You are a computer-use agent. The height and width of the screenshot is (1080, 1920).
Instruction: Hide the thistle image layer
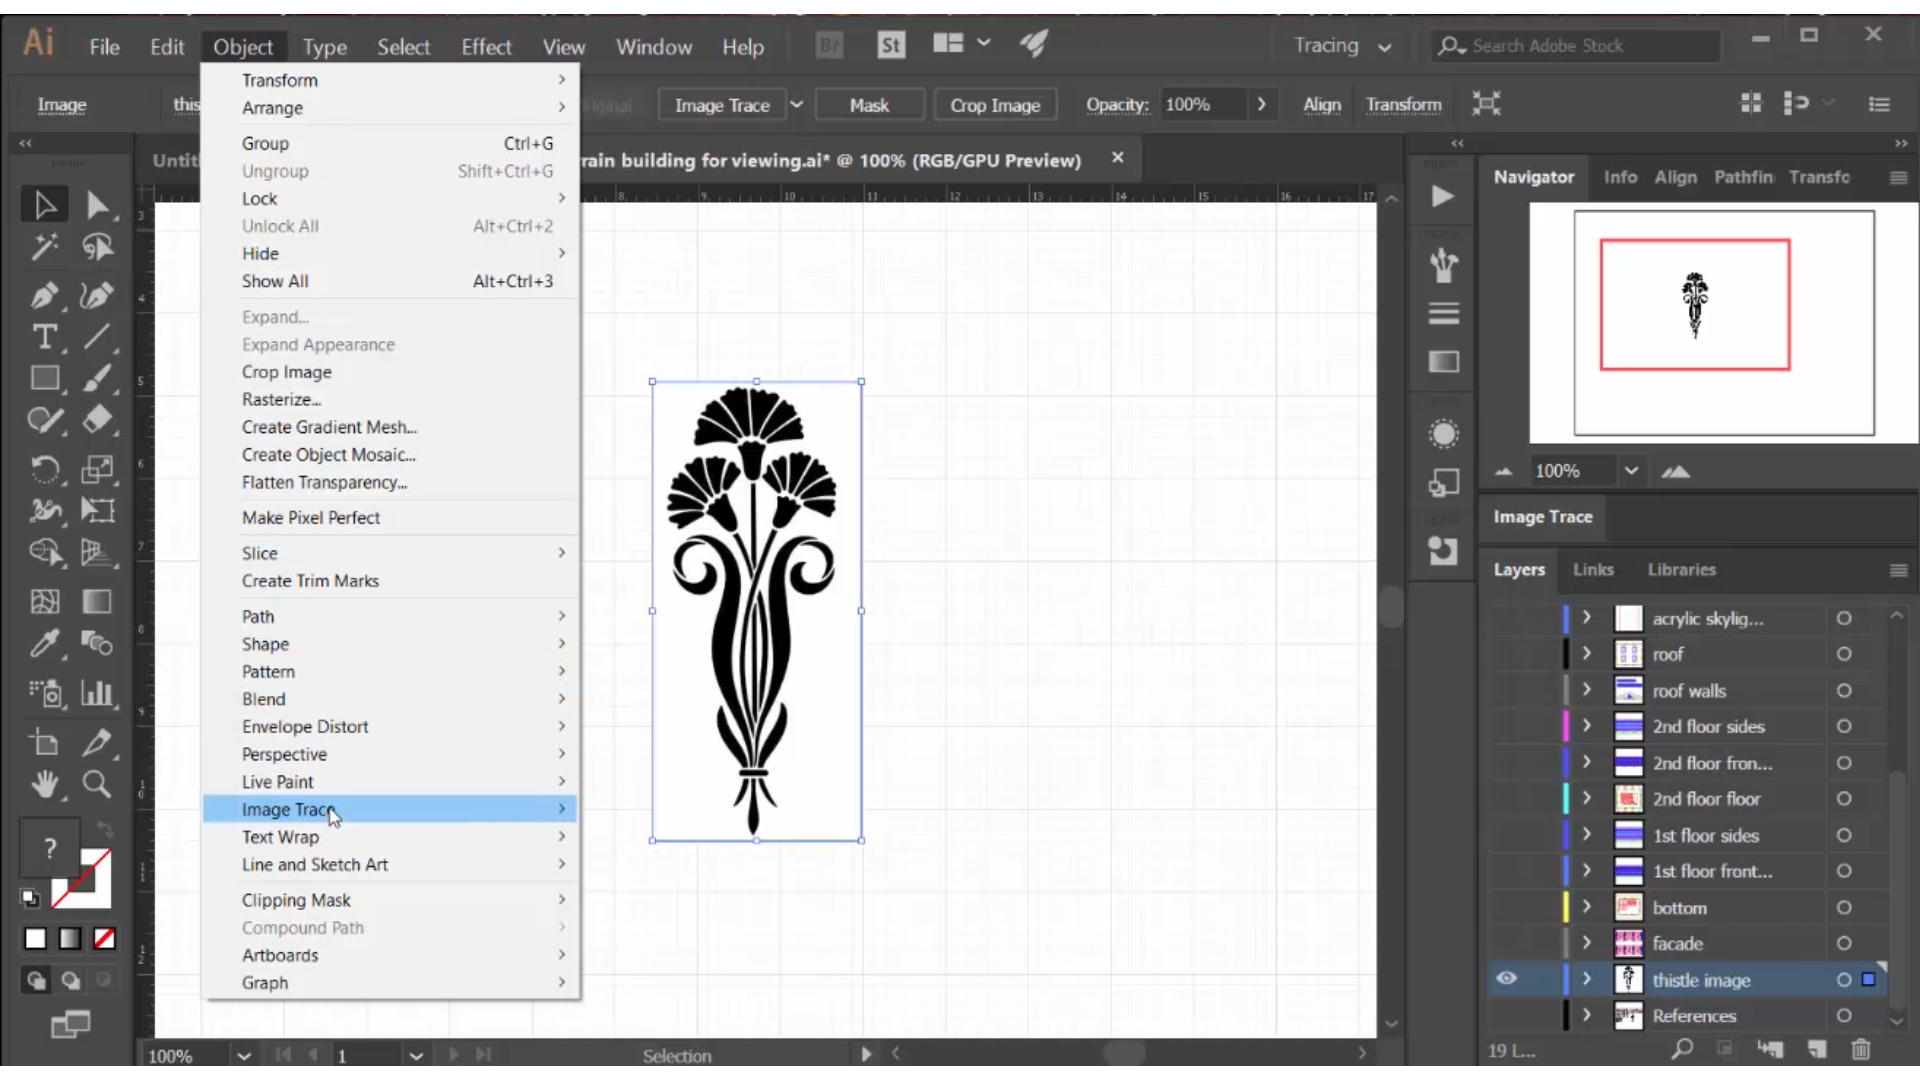(x=1507, y=979)
